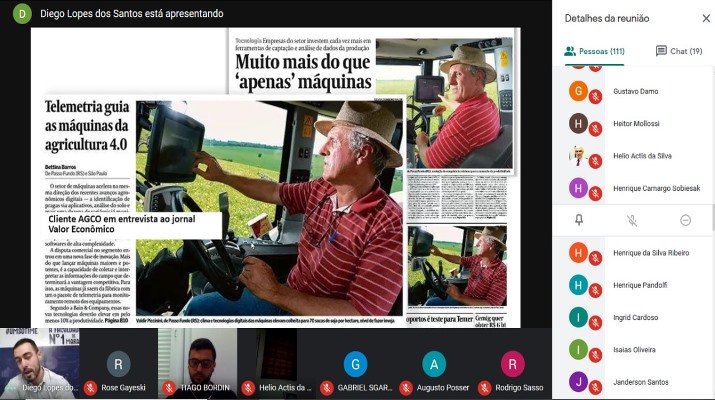Click Helio Actis da... video tile

pyautogui.click(x=276, y=364)
